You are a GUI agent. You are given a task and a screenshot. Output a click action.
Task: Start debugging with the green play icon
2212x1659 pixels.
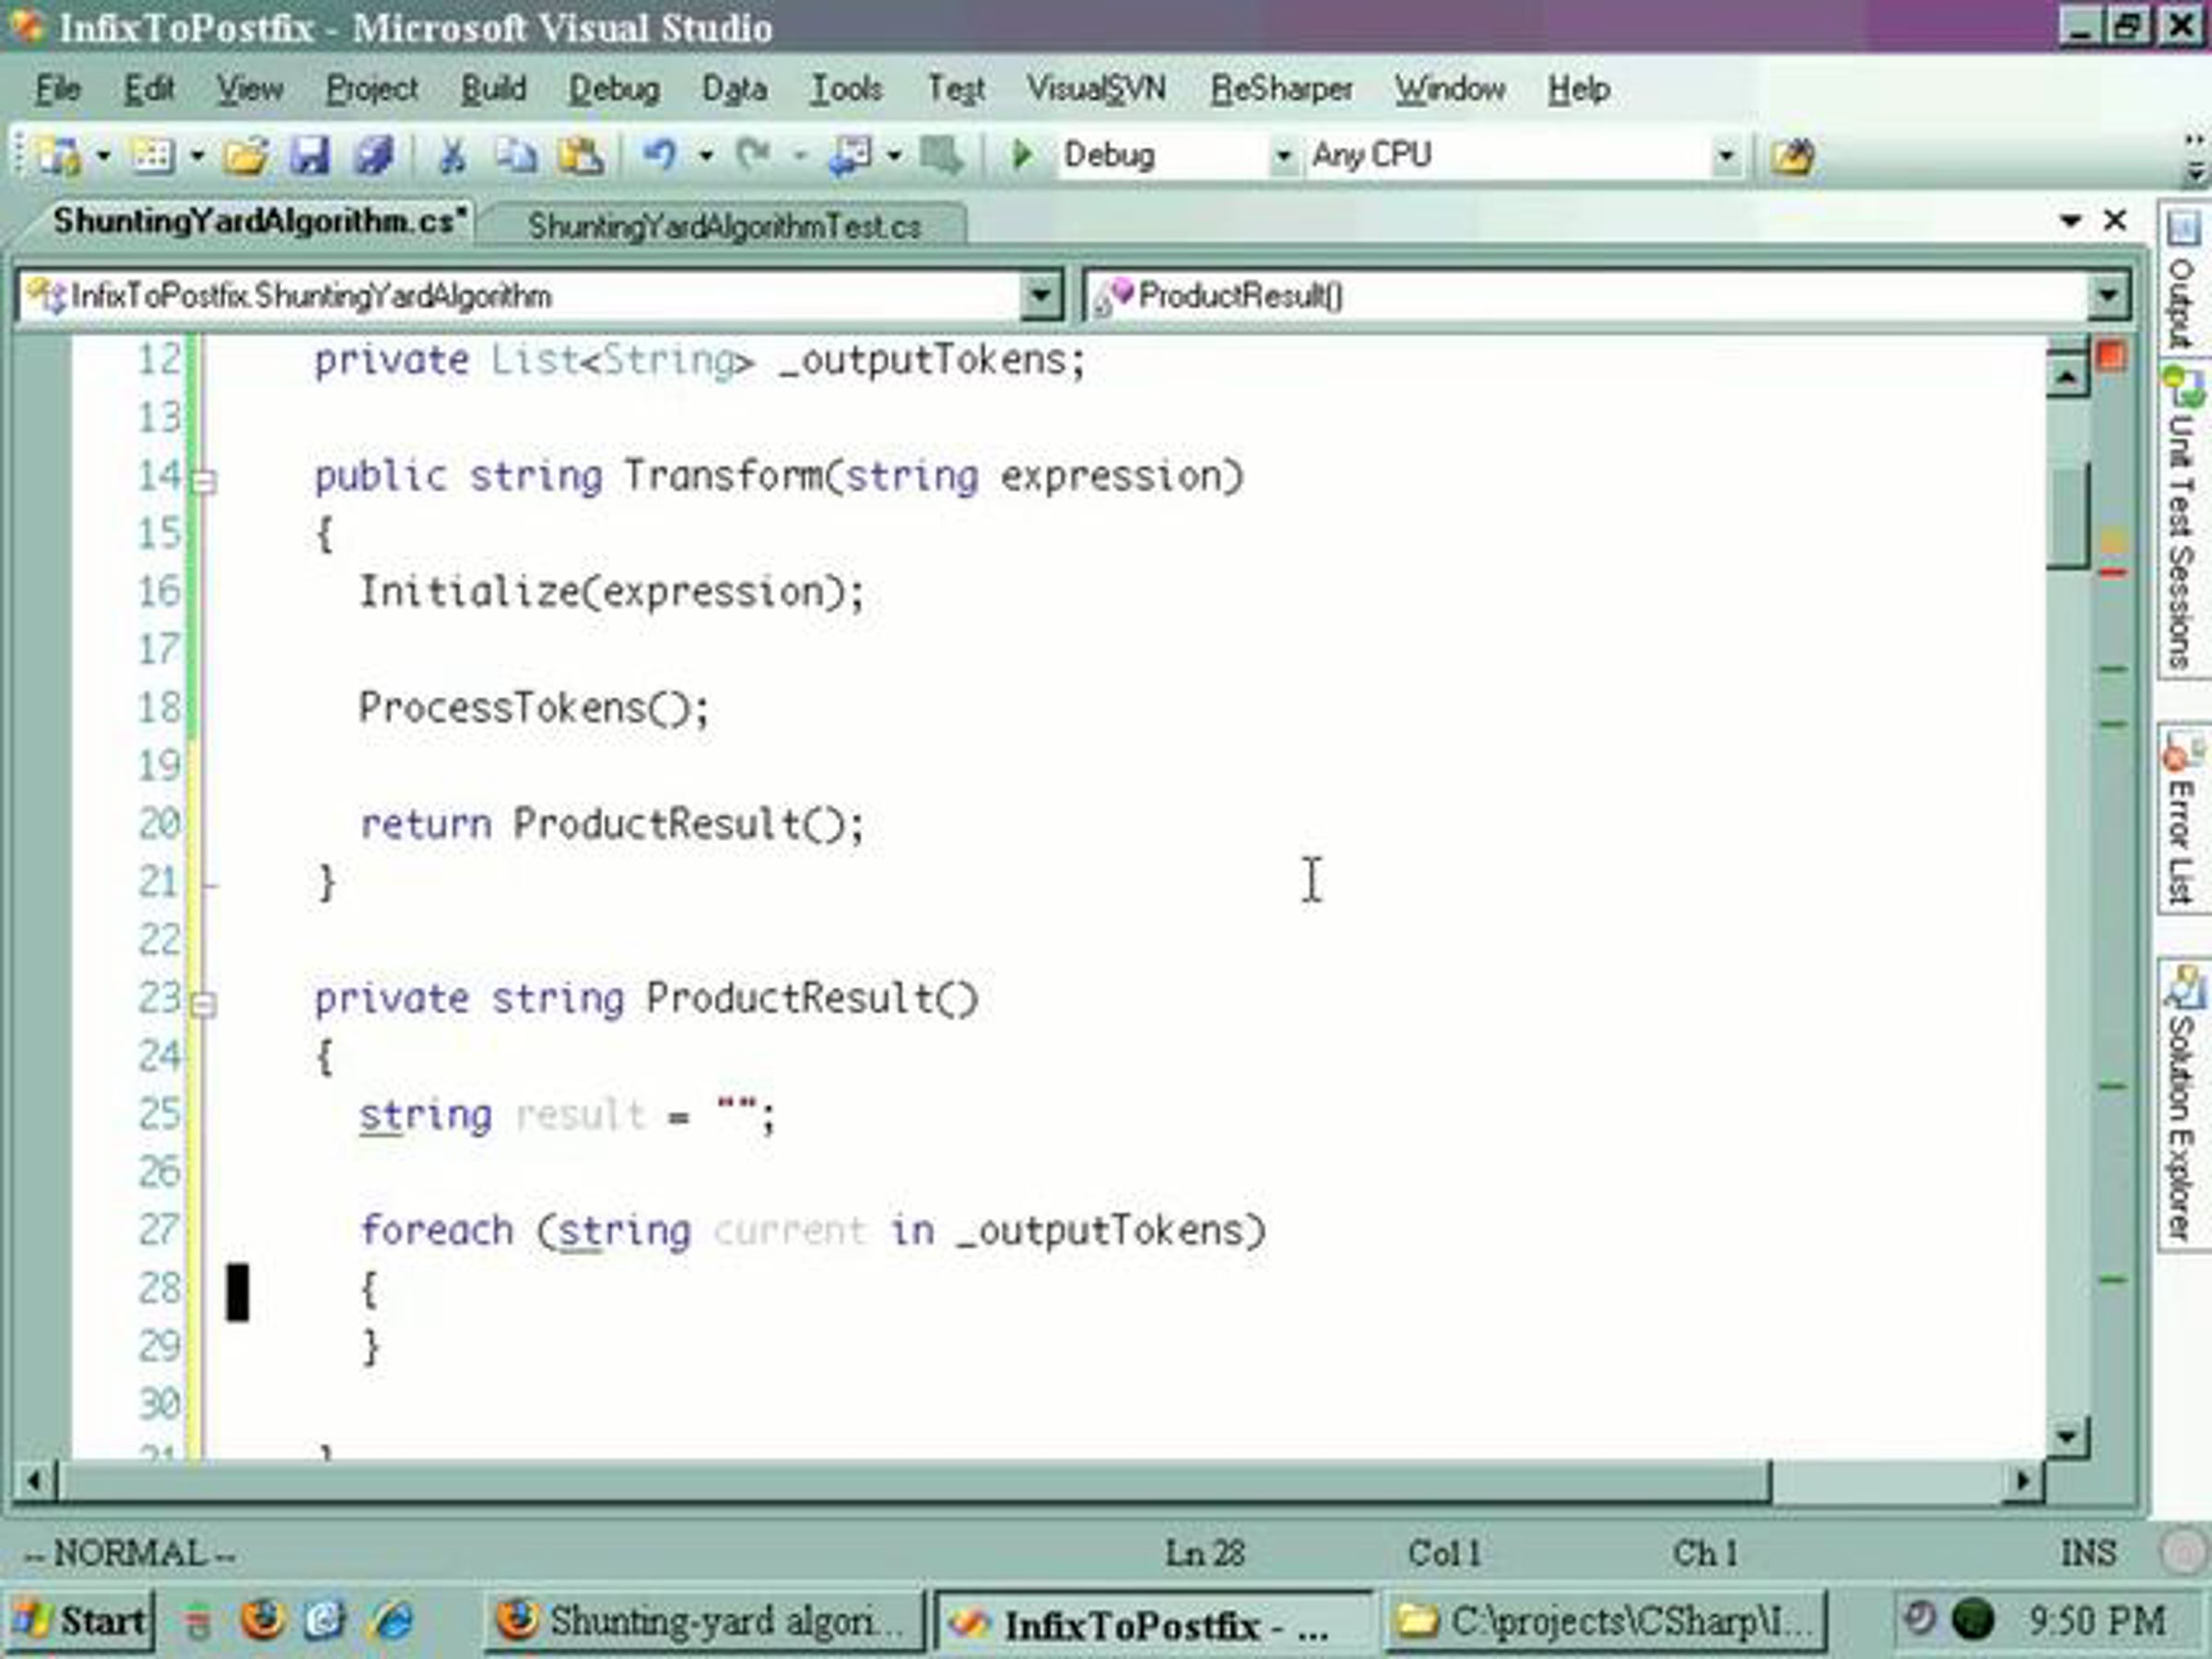1021,155
